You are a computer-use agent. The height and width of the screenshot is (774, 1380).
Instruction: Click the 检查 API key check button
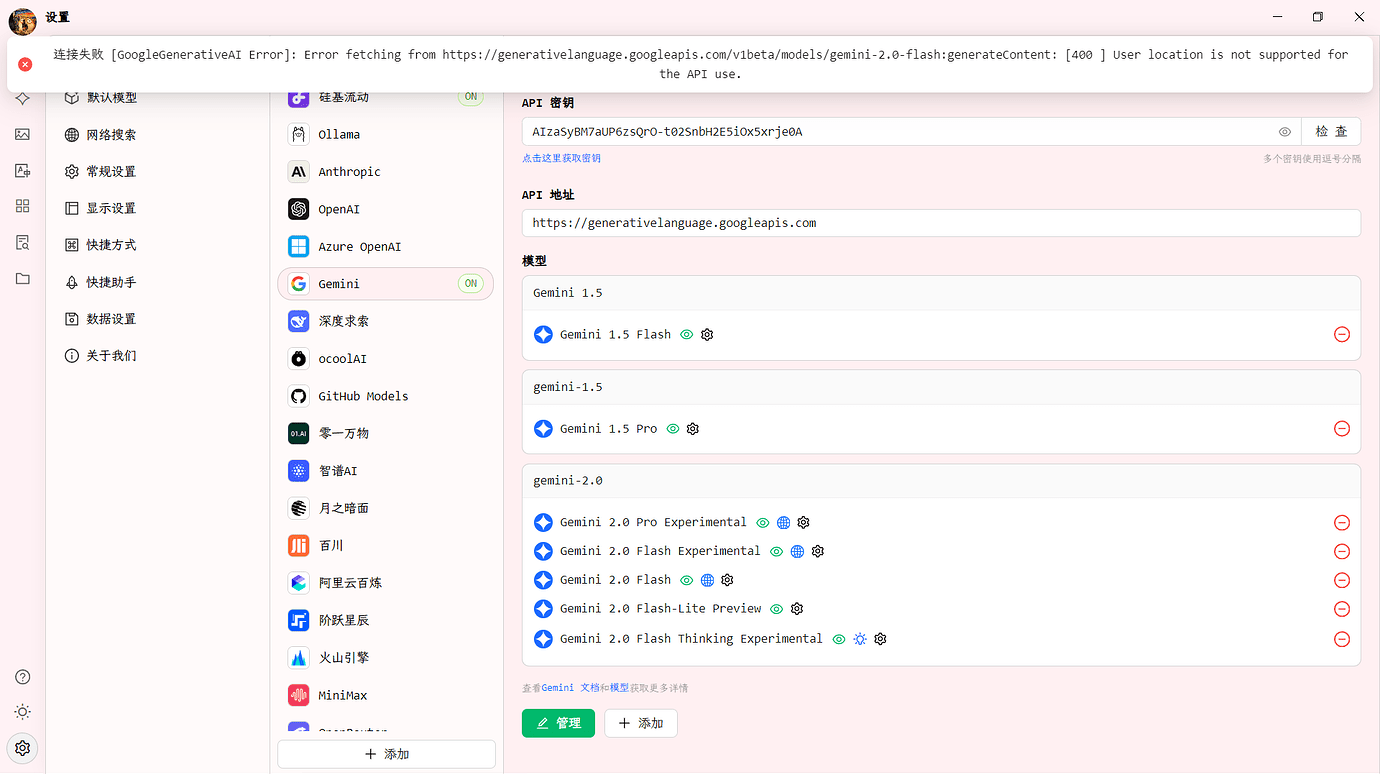1331,132
